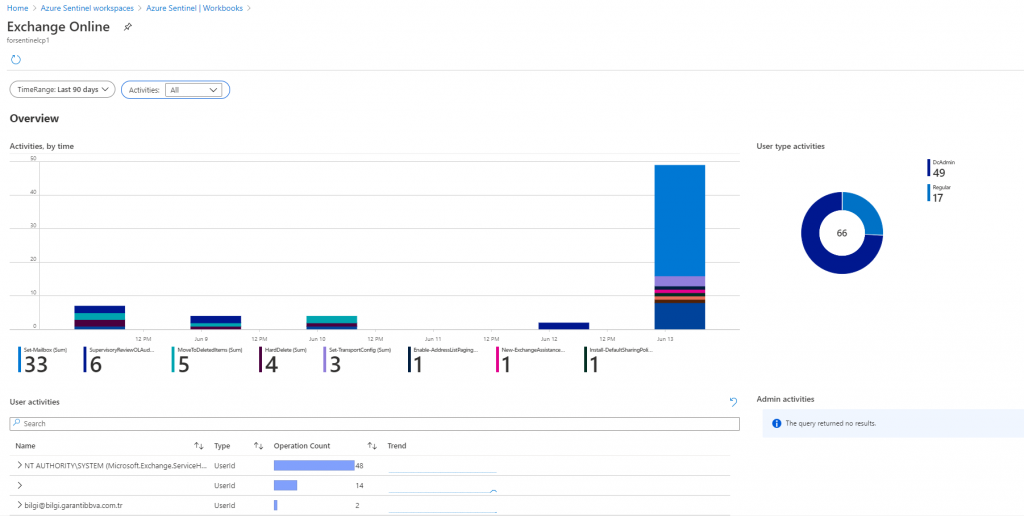The height and width of the screenshot is (516, 1024).
Task: Sort by Name column arrows
Action: (x=199, y=445)
